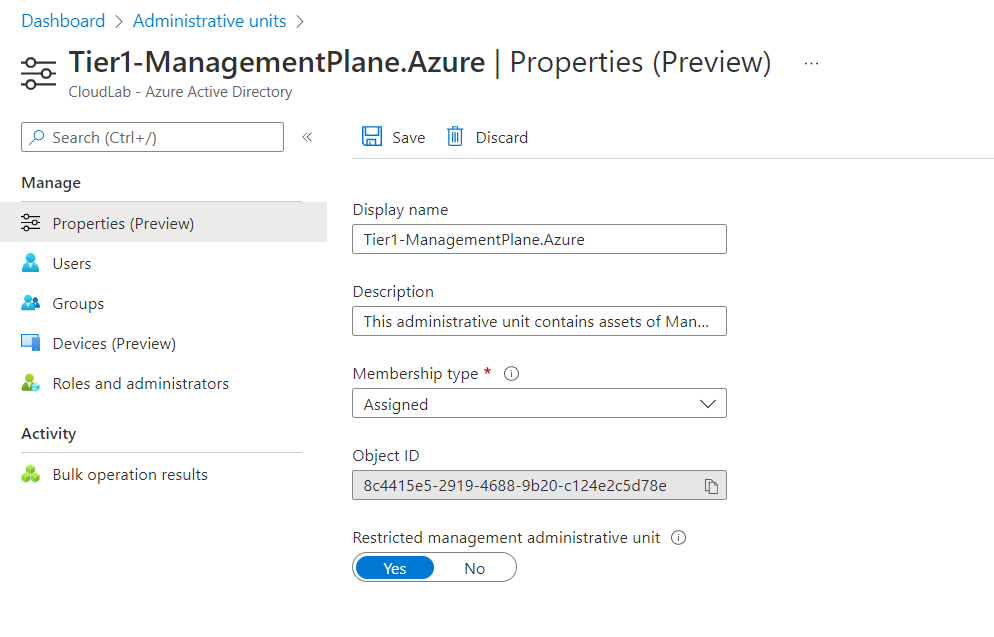
Task: Go to Administrative units breadcrumb link
Action: pyautogui.click(x=209, y=21)
